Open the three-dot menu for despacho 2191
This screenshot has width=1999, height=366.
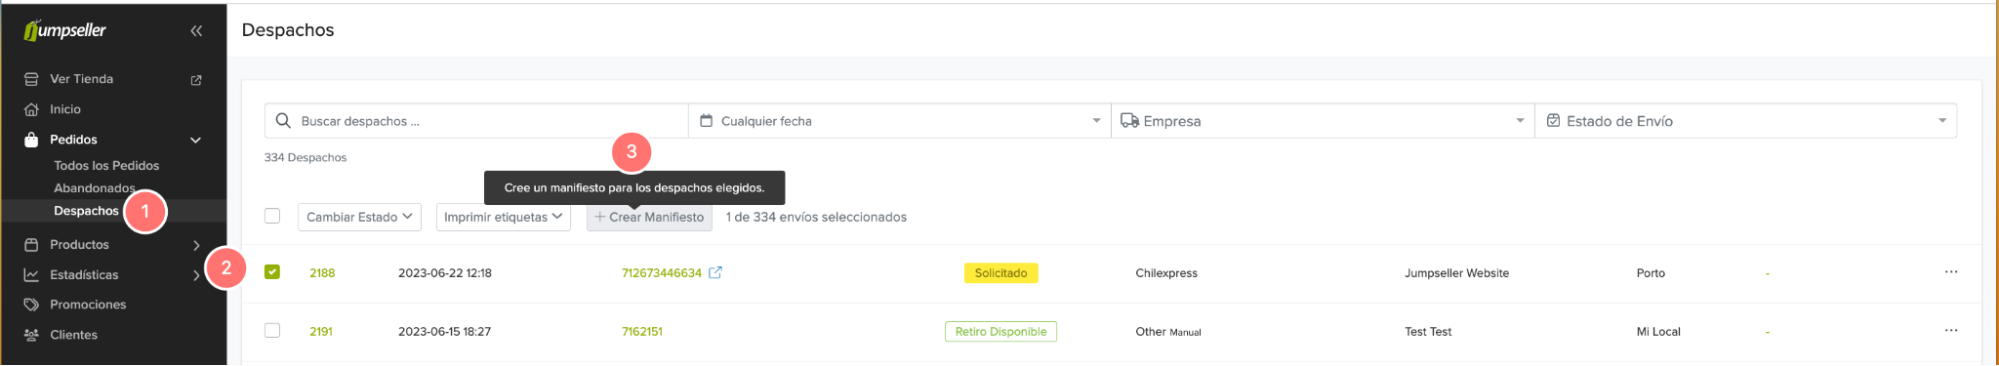point(1950,331)
